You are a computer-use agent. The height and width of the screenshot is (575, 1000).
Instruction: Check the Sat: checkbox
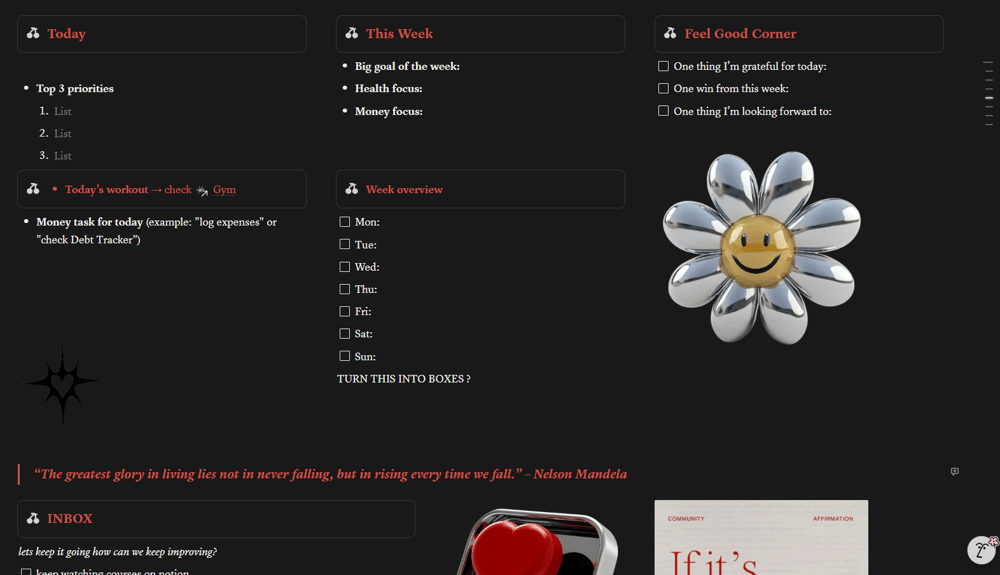coord(344,333)
